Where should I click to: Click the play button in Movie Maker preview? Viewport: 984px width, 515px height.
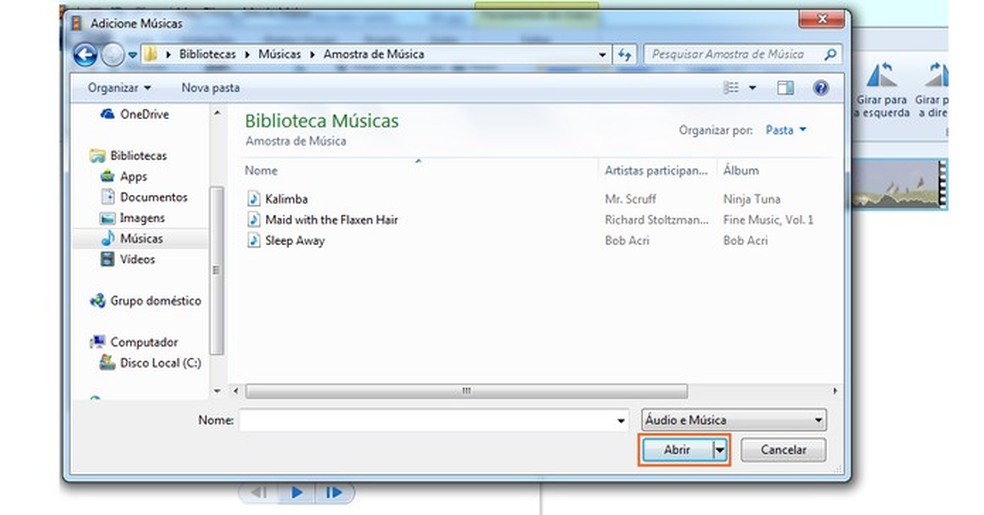296,492
